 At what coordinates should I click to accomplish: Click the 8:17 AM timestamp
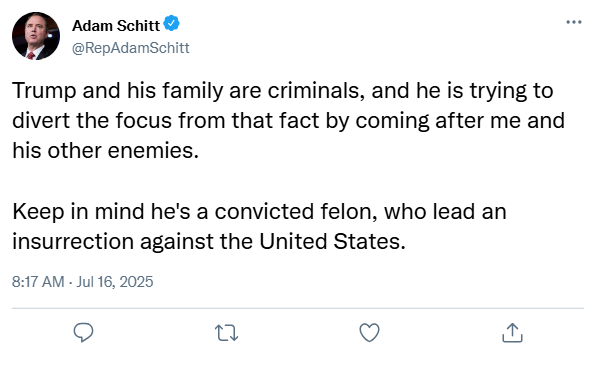pos(38,282)
